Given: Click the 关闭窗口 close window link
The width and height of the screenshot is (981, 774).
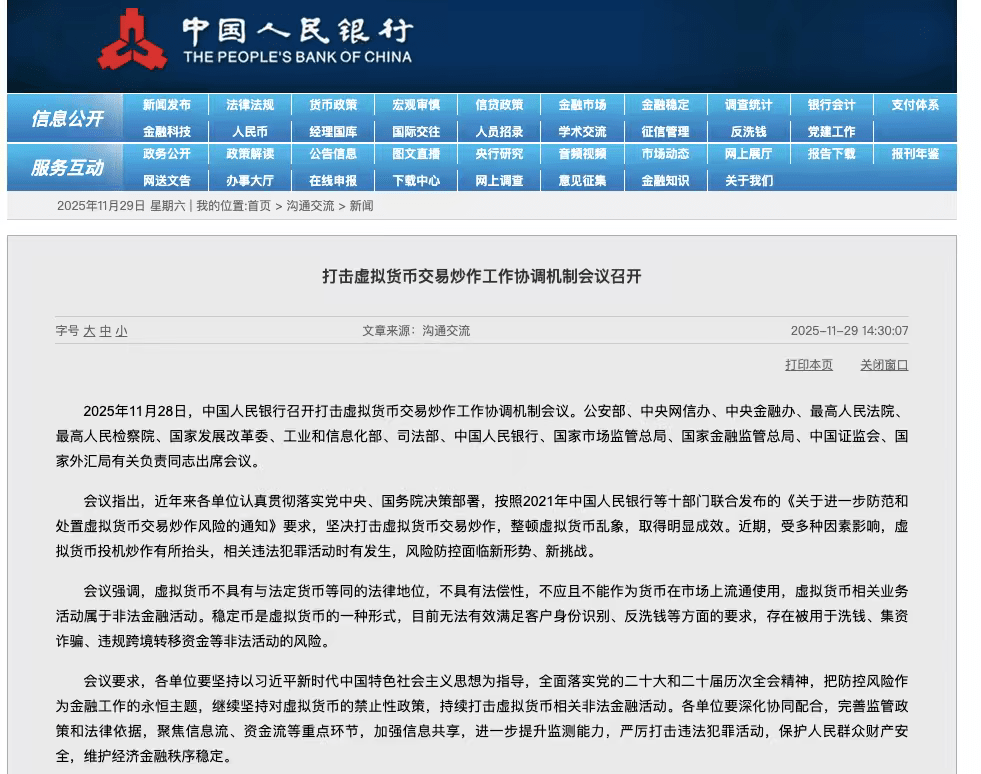Looking at the screenshot, I should click(884, 365).
